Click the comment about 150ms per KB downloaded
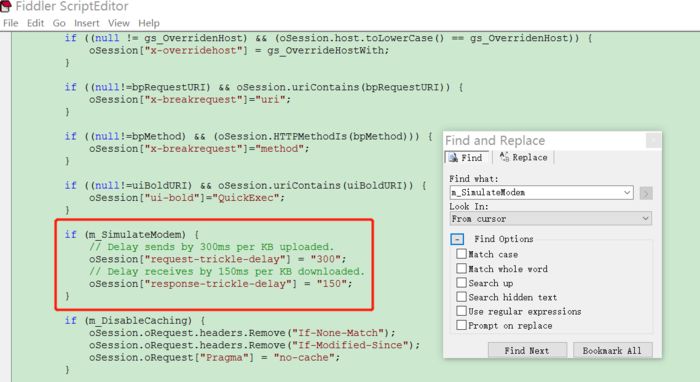This screenshot has width=700, height=382. click(x=227, y=271)
